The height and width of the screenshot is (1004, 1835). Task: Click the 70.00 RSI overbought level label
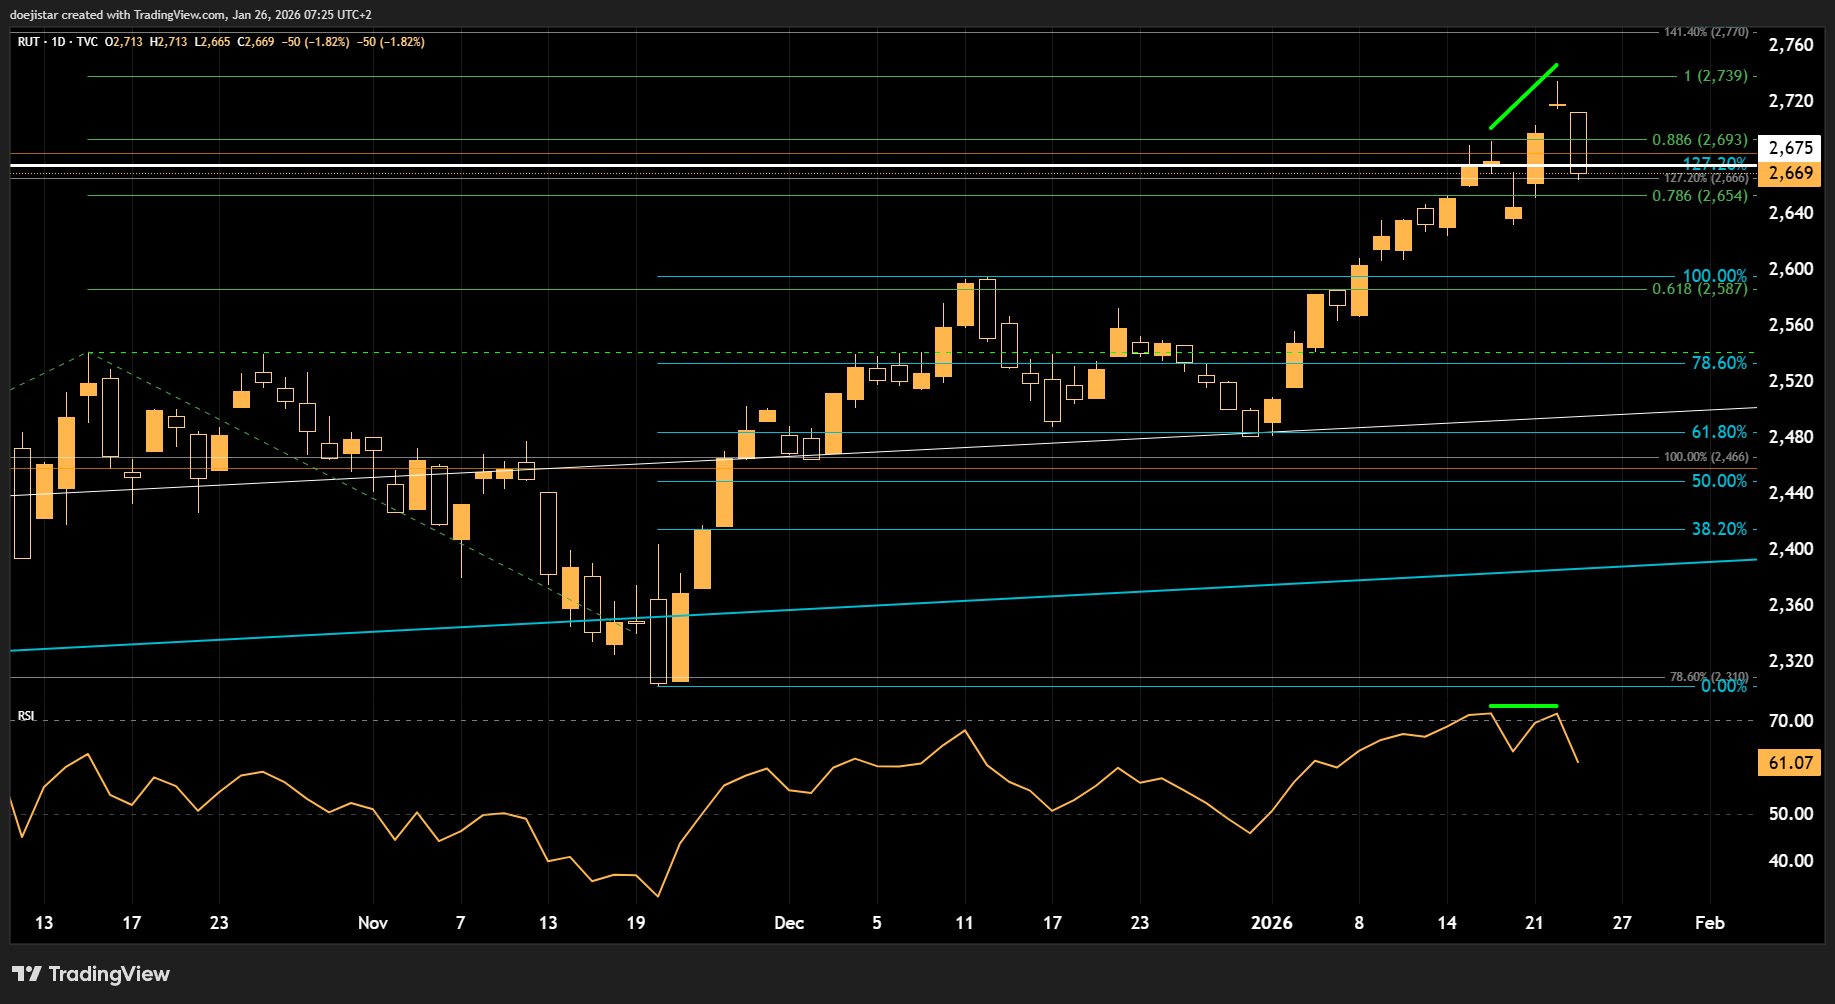tap(1790, 721)
